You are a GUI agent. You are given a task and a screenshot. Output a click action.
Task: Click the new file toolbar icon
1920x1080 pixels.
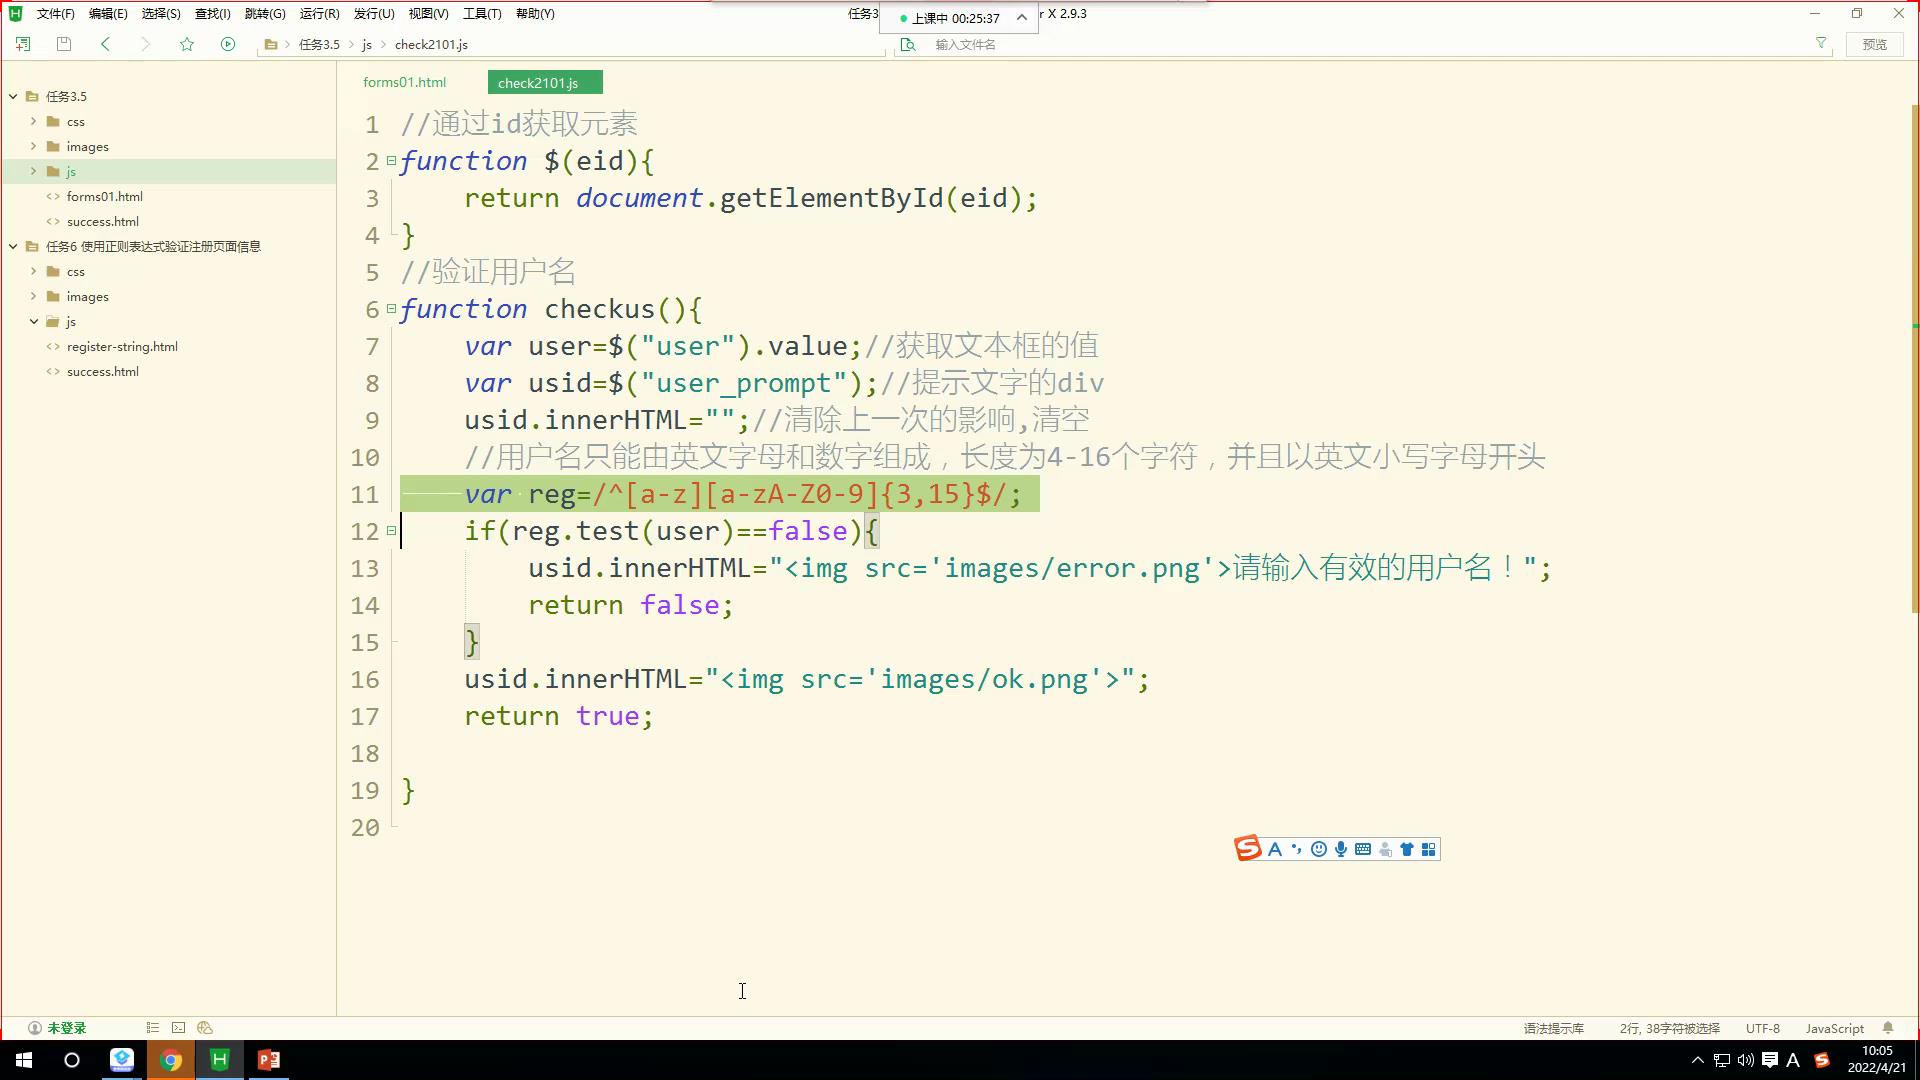tap(23, 44)
